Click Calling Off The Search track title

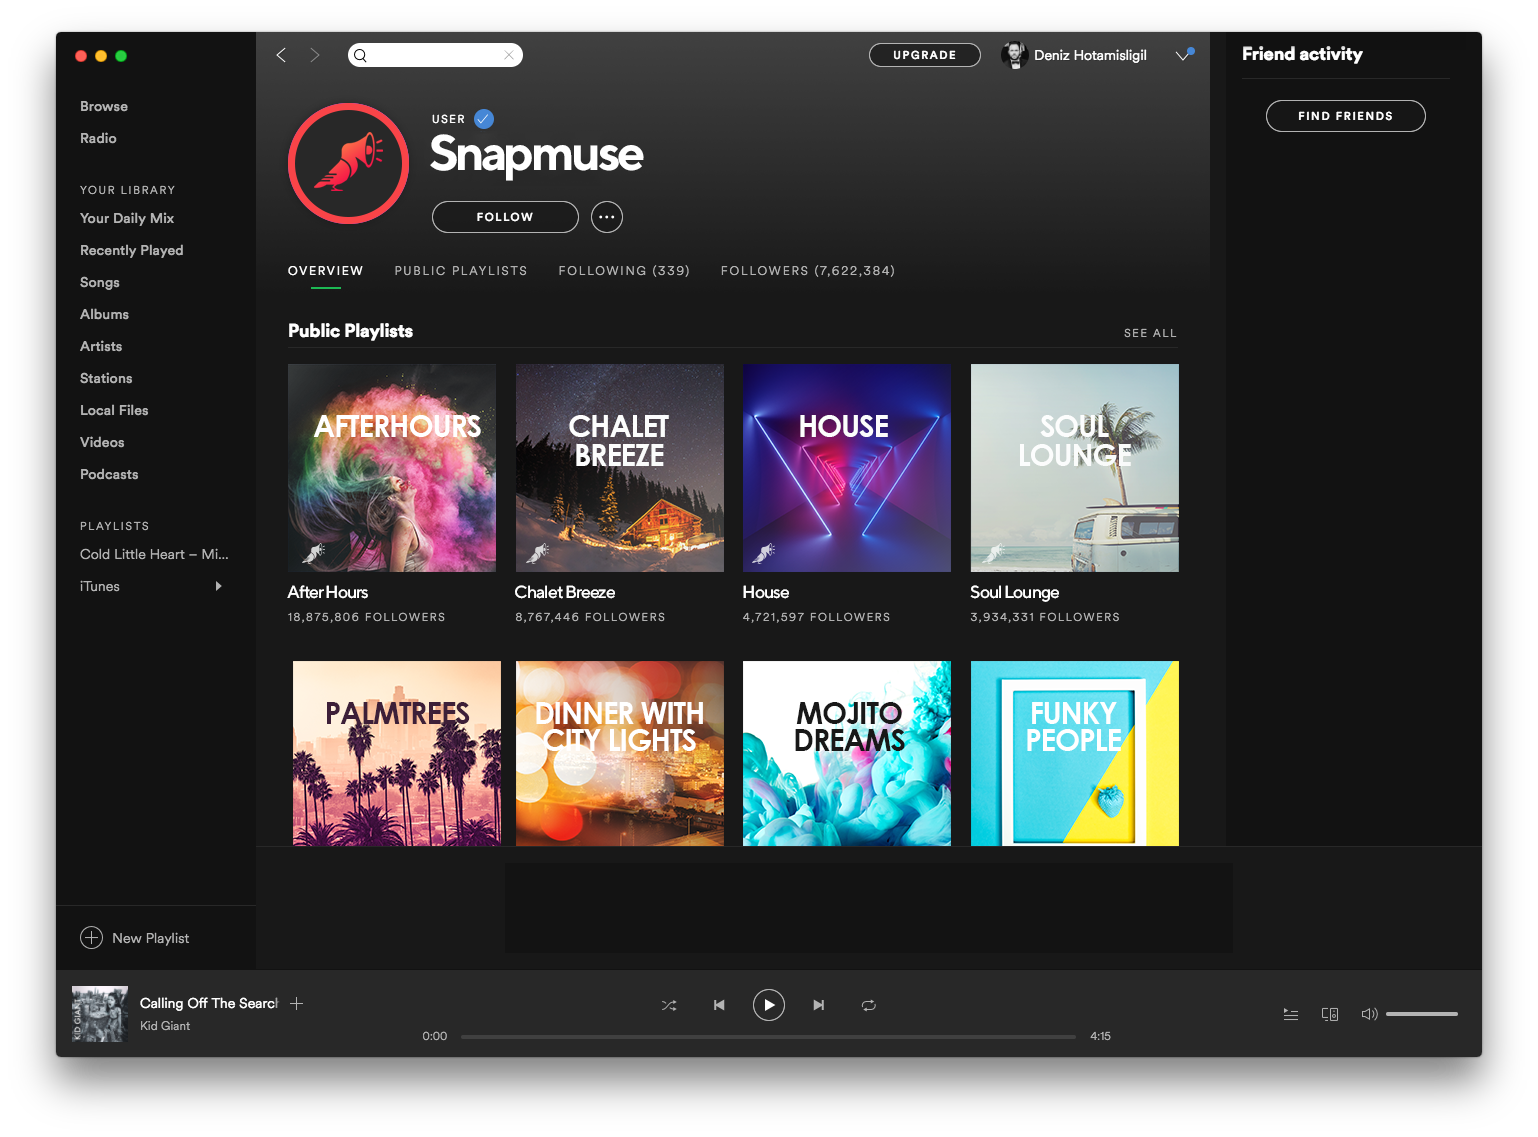(x=209, y=1003)
